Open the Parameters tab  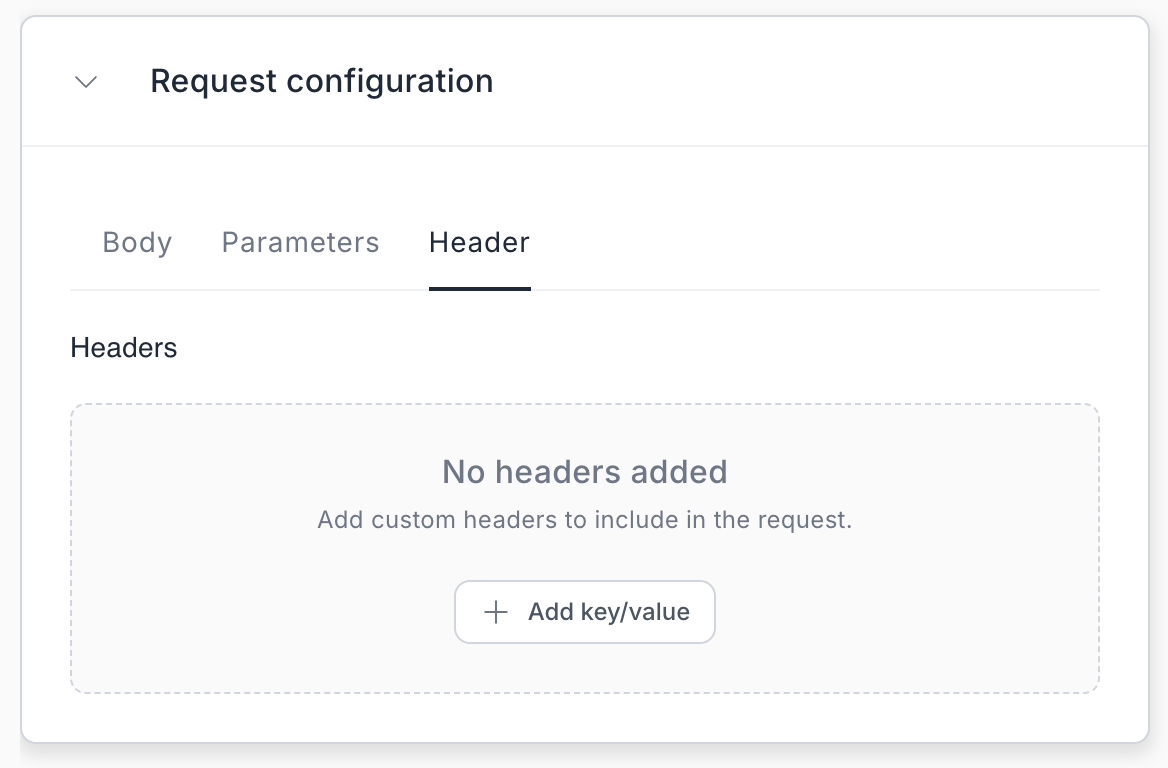click(300, 243)
